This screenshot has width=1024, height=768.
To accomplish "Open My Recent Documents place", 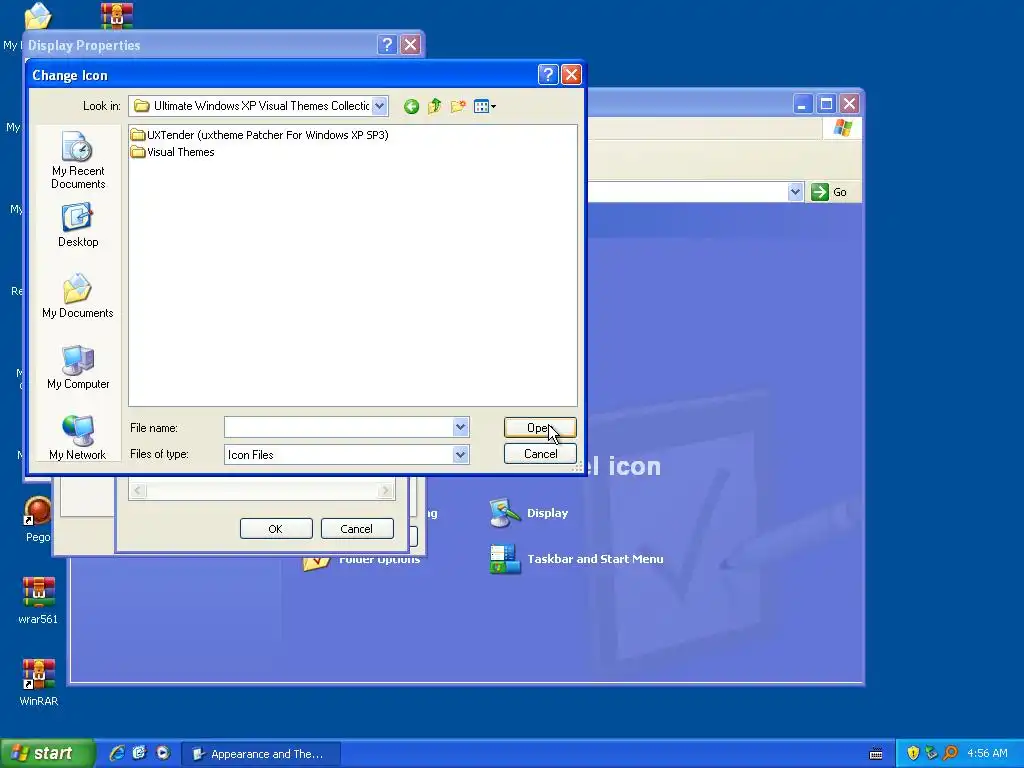I will coord(78,160).
